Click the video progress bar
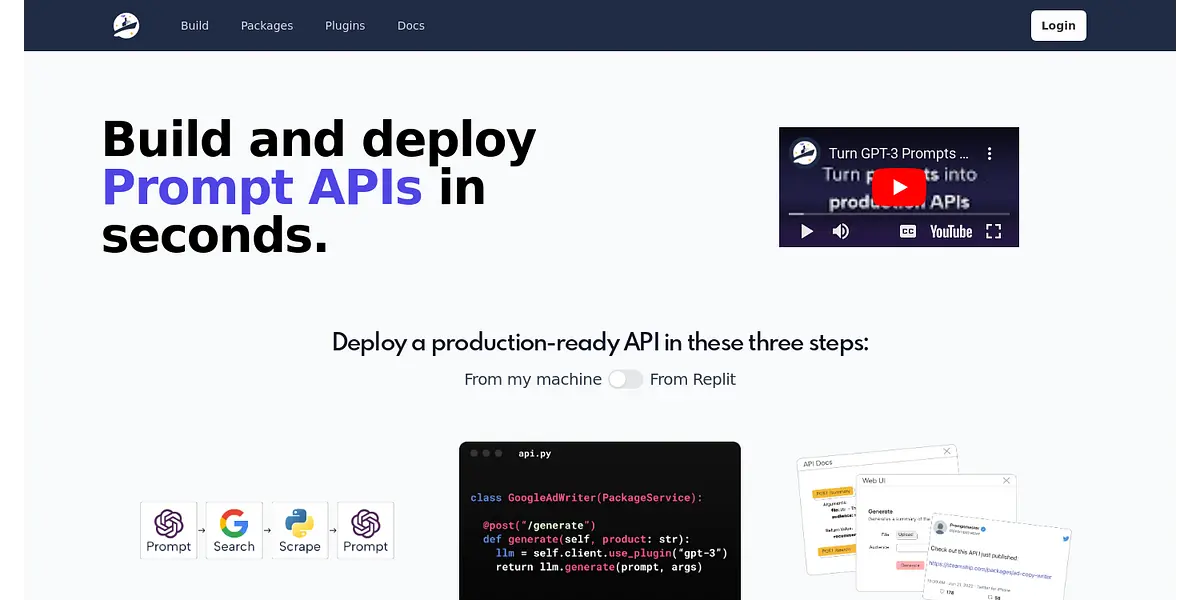The image size is (1200, 600). point(898,214)
